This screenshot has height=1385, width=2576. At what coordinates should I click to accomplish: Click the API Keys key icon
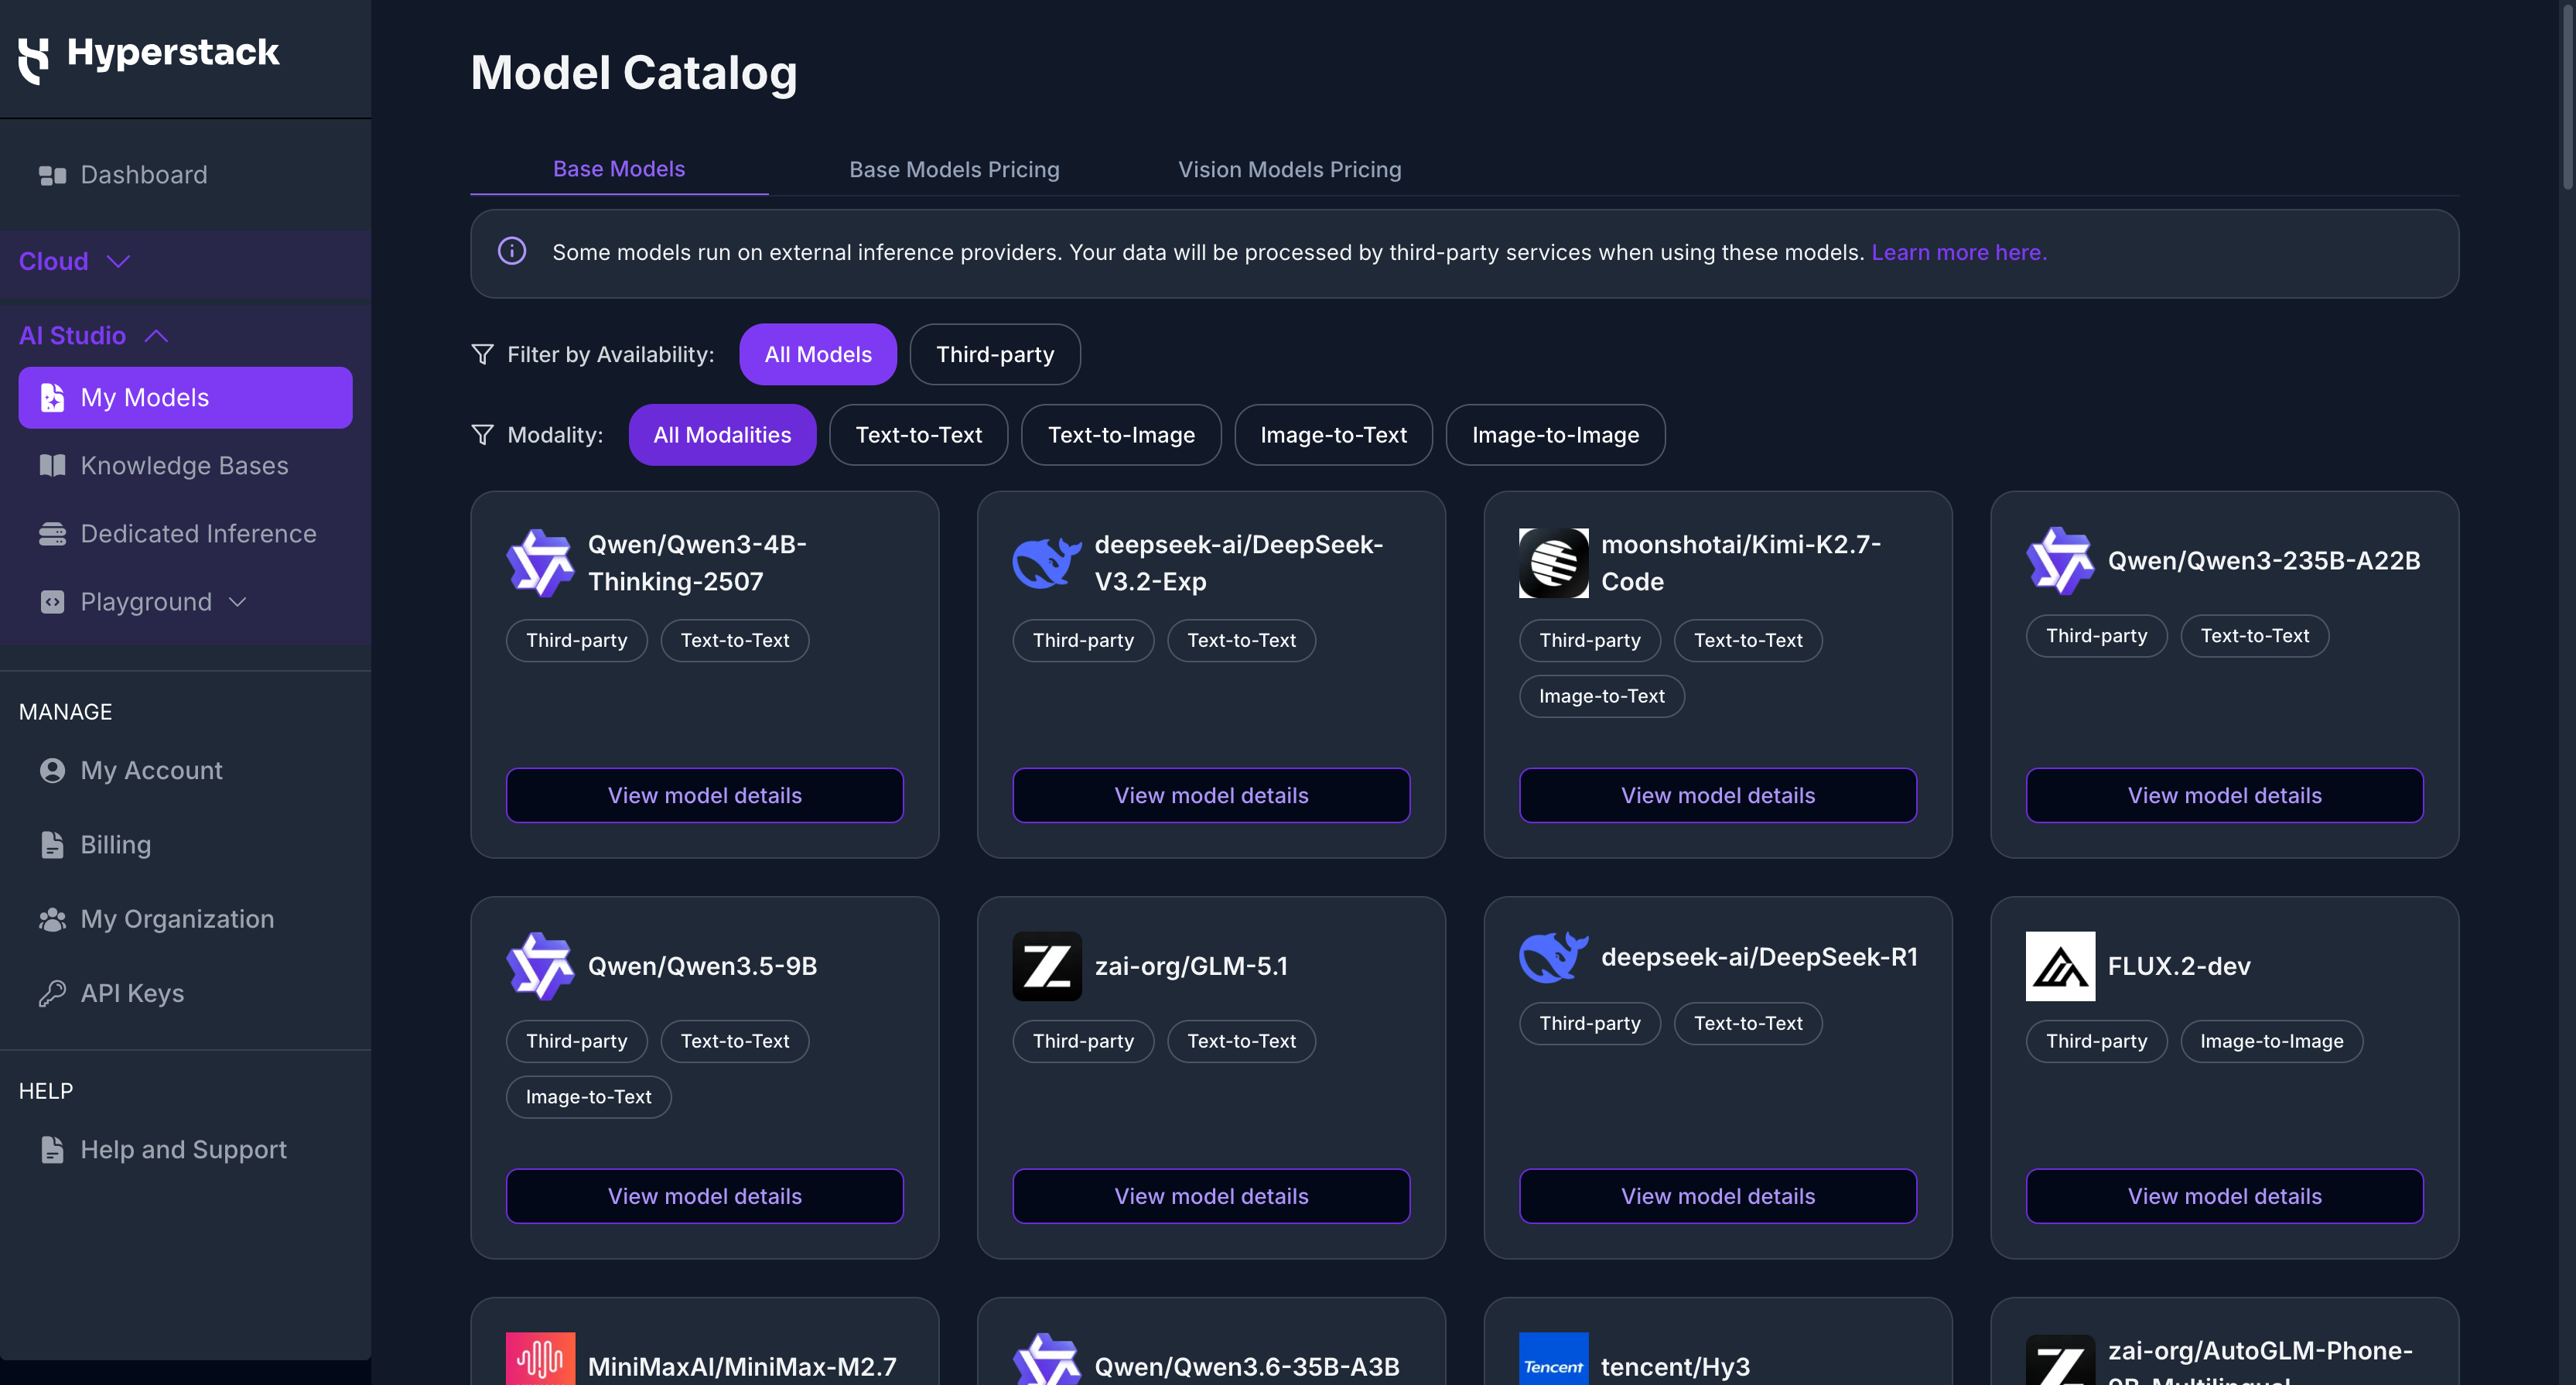pos(52,993)
